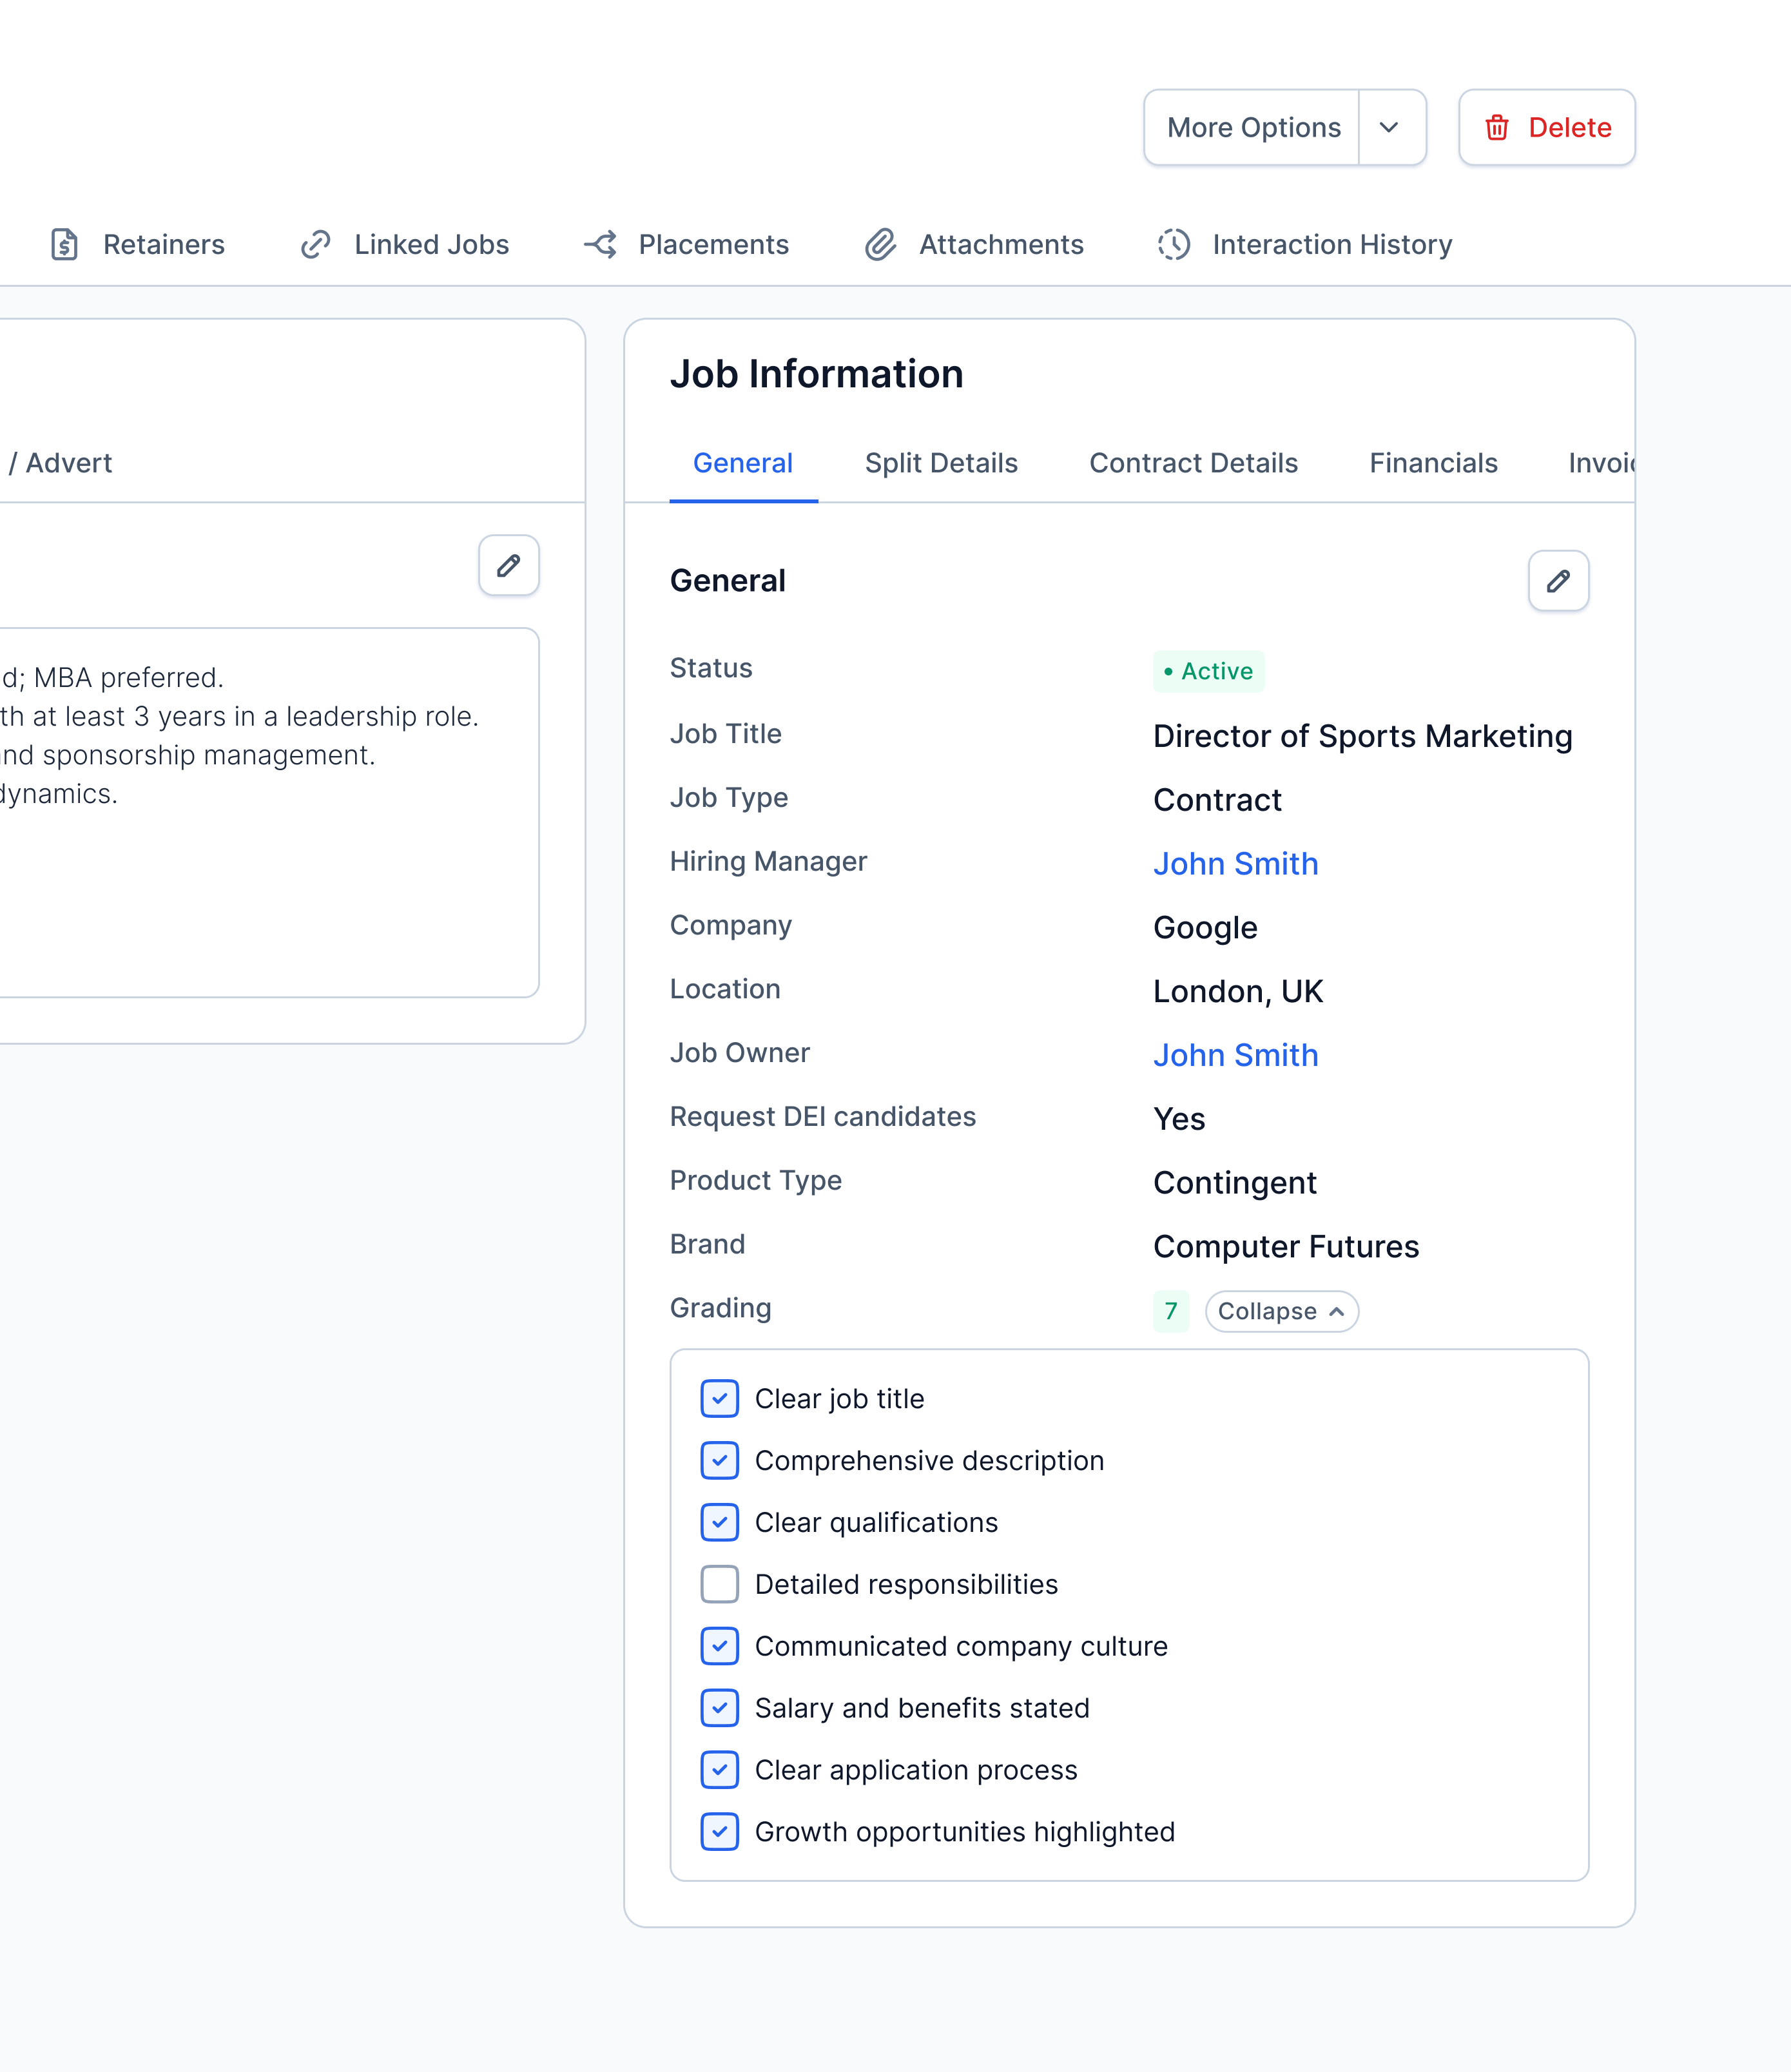The image size is (1791, 2072).
Task: Click the Attachments paperclip icon
Action: (x=881, y=244)
